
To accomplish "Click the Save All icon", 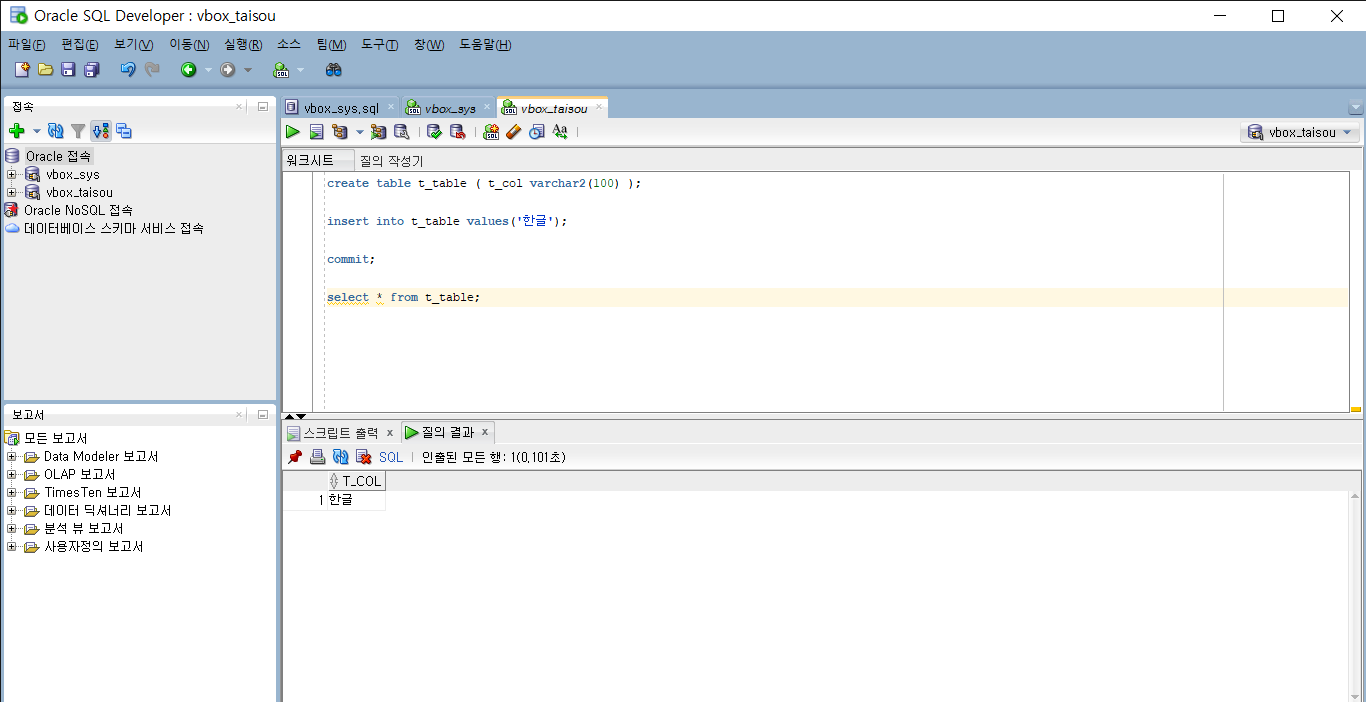I will tap(92, 70).
